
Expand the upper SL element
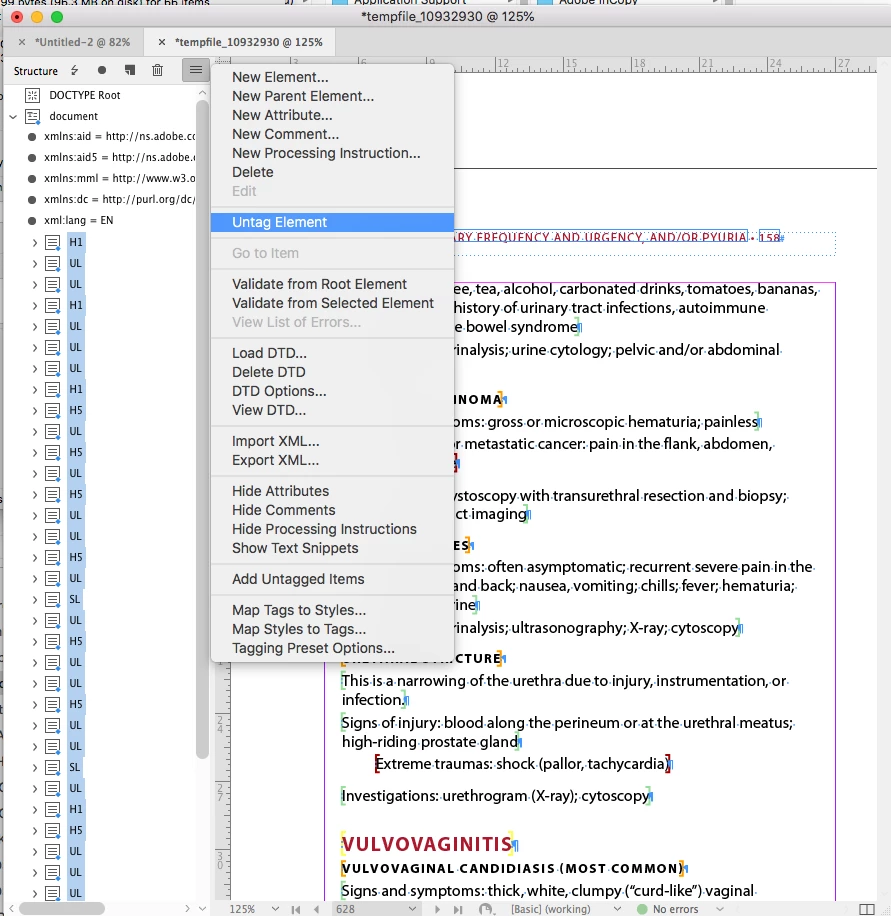(x=34, y=600)
